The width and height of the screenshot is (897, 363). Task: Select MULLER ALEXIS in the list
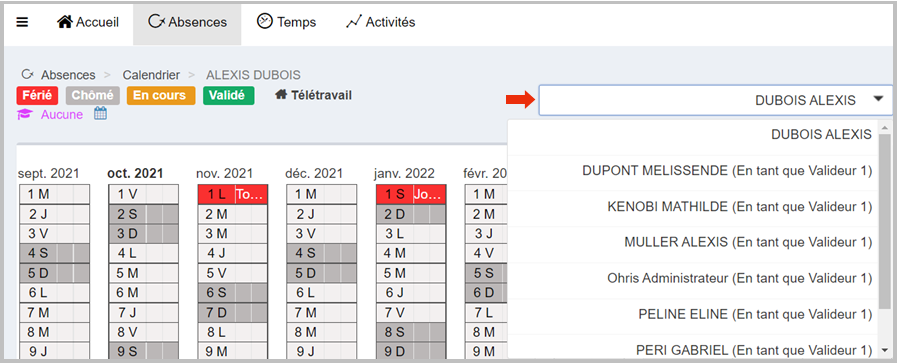pos(693,242)
